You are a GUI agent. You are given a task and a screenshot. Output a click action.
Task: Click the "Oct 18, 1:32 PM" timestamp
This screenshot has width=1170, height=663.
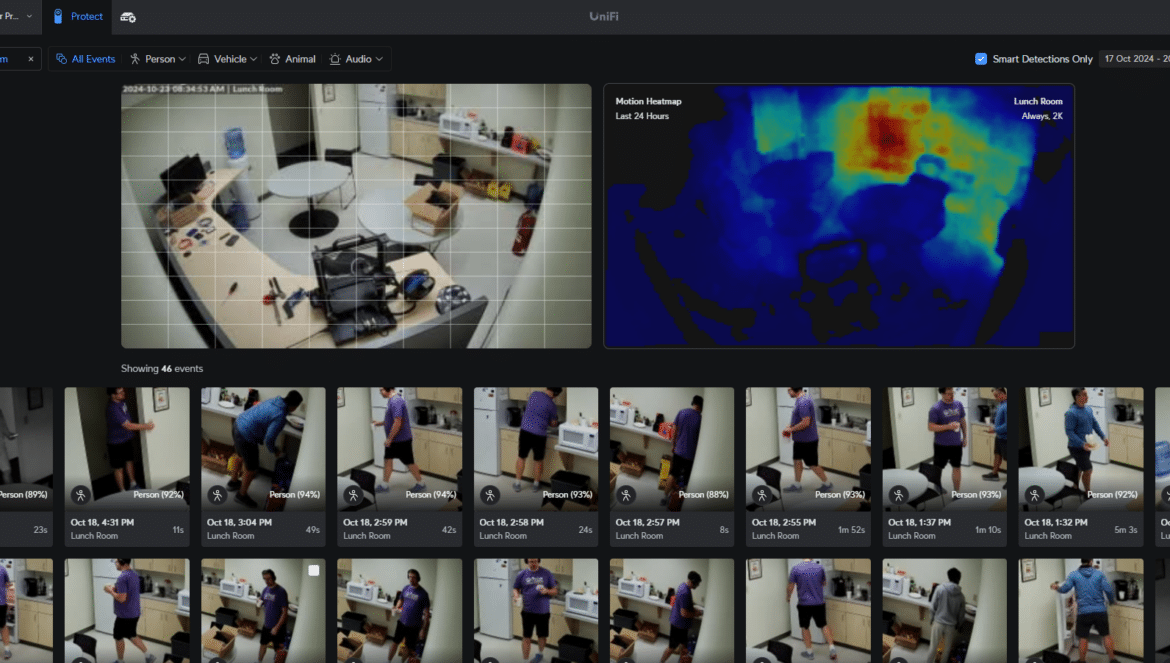(x=1056, y=523)
